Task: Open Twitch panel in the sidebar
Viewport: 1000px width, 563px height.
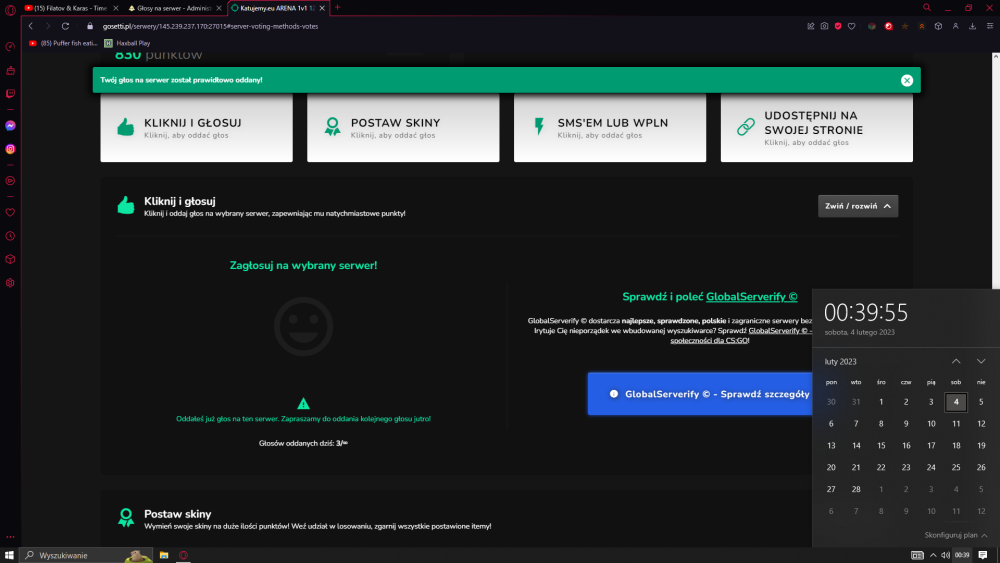Action: point(10,94)
